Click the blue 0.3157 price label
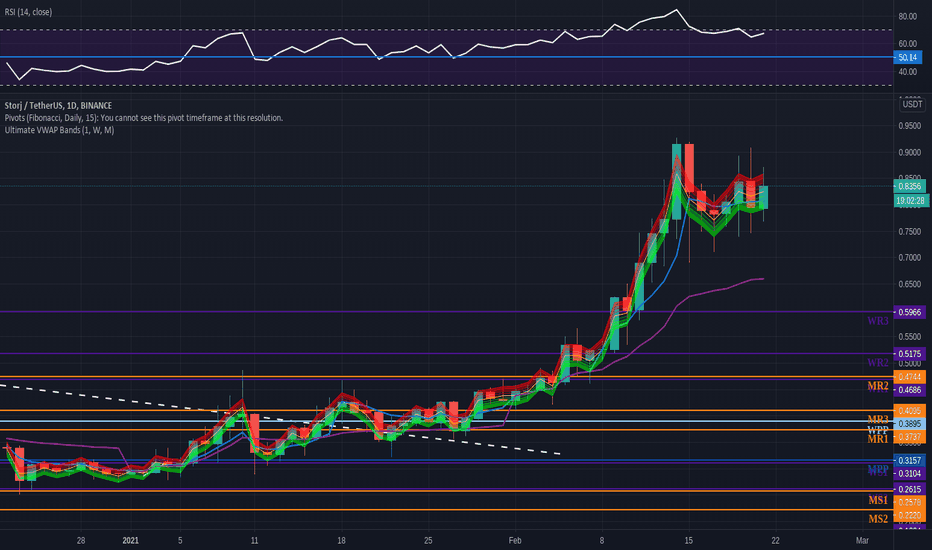Viewport: 932px width, 550px height. [x=909, y=460]
